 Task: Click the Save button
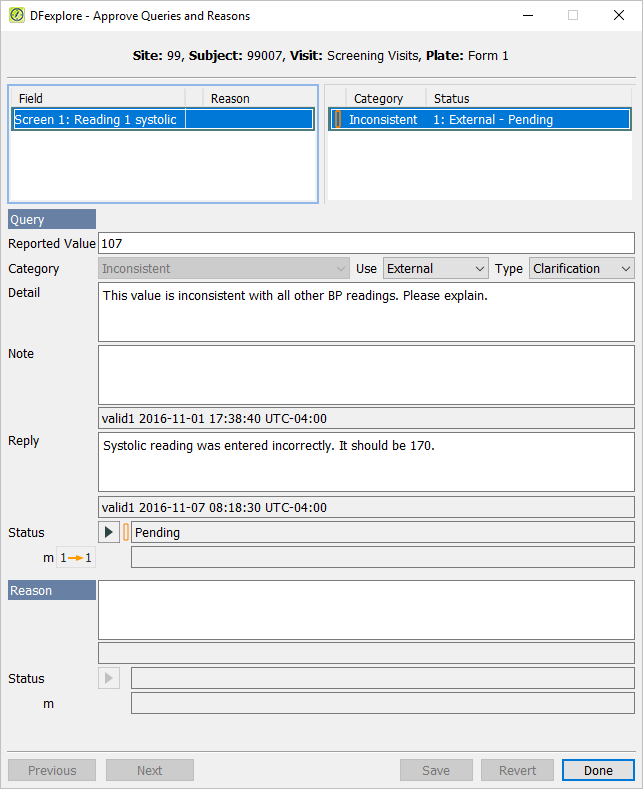(436, 770)
